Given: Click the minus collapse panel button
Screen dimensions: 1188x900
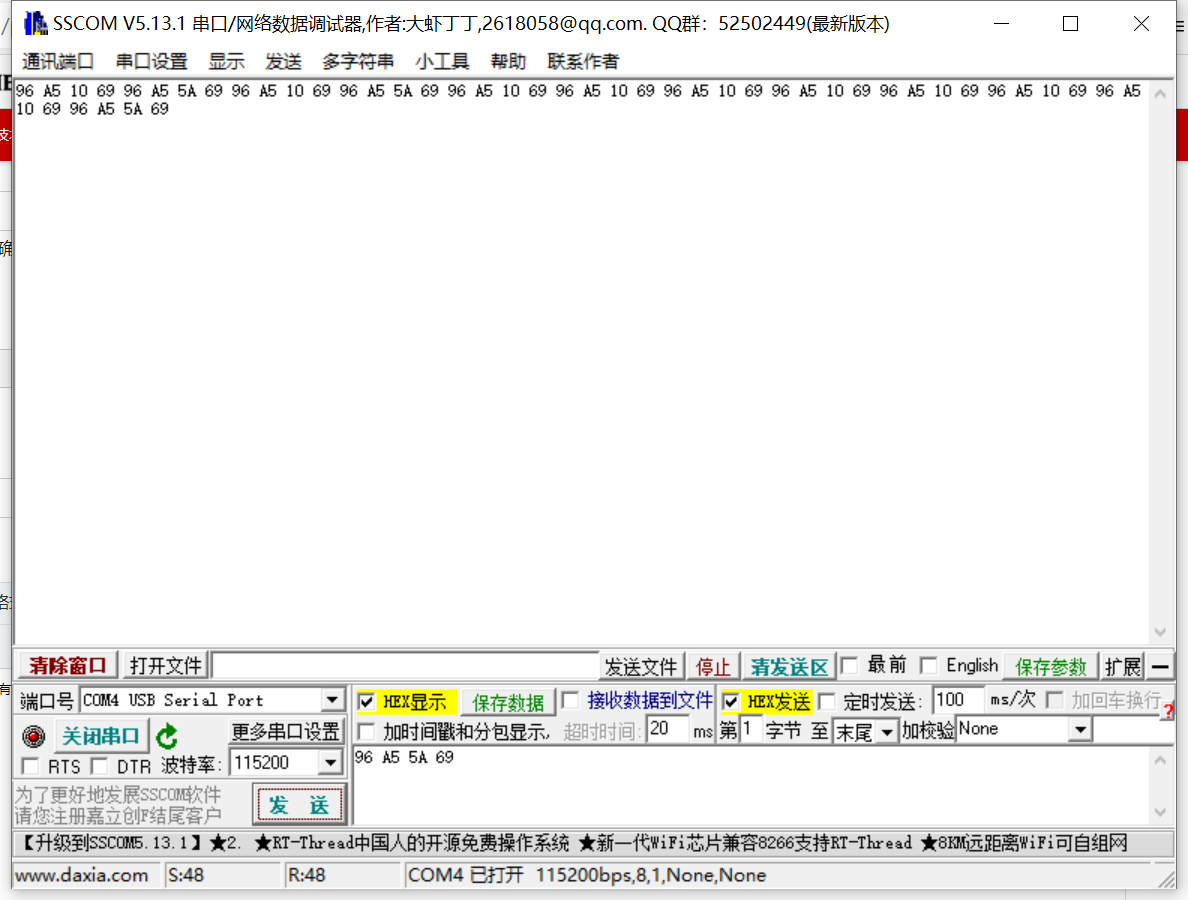Looking at the screenshot, I should tap(1160, 667).
